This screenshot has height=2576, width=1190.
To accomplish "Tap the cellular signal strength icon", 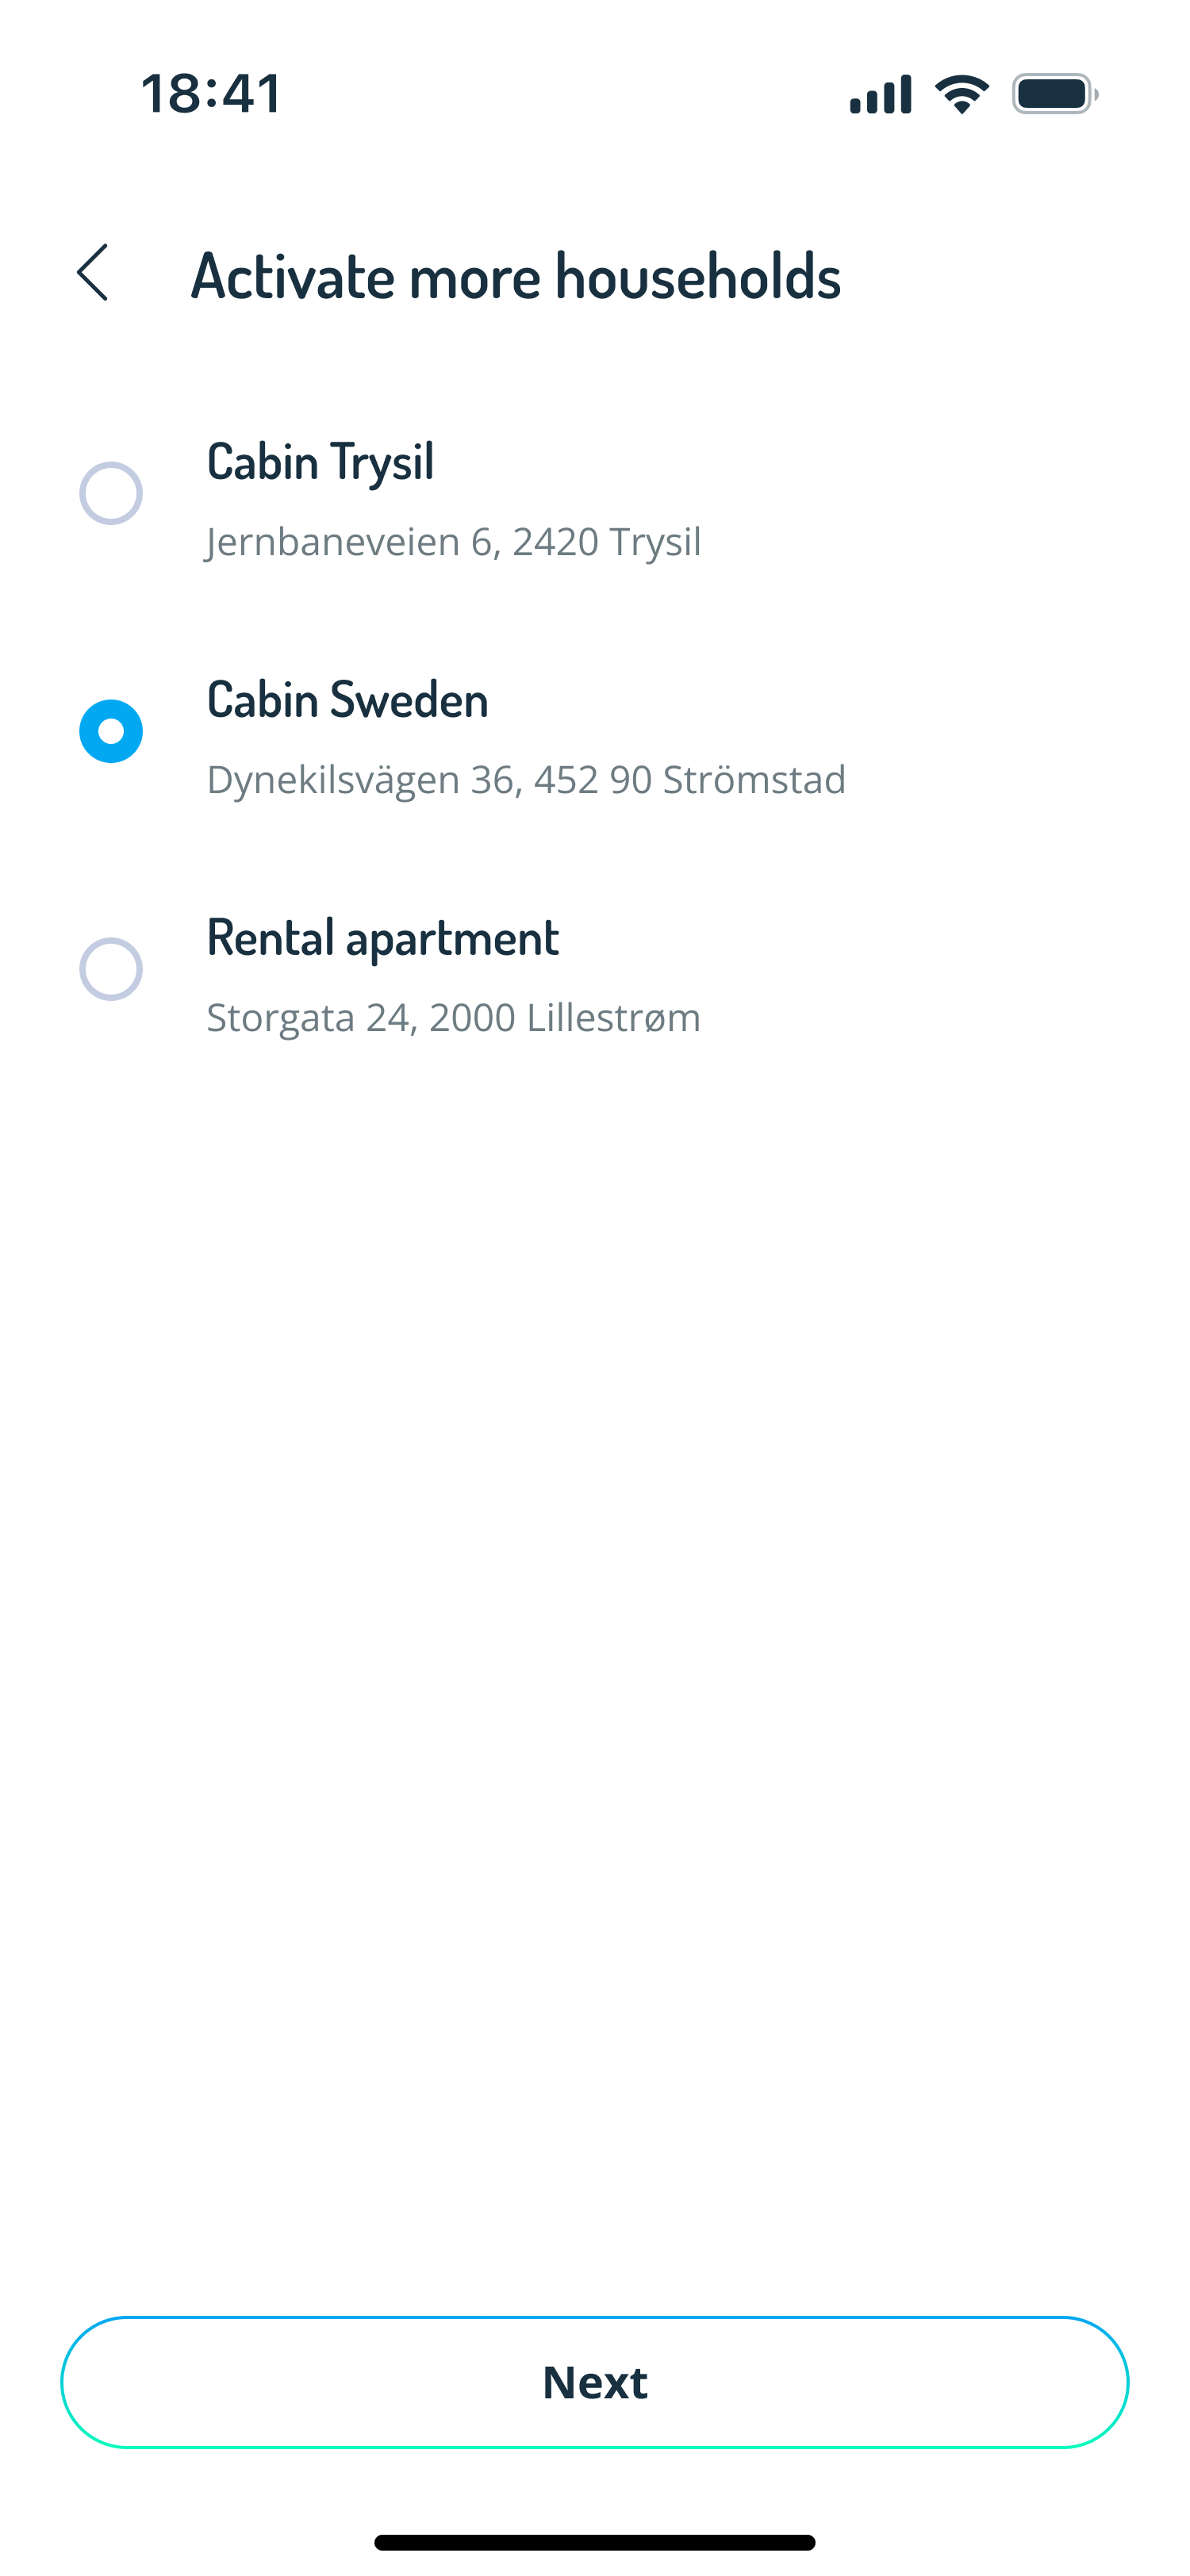I will 880,95.
